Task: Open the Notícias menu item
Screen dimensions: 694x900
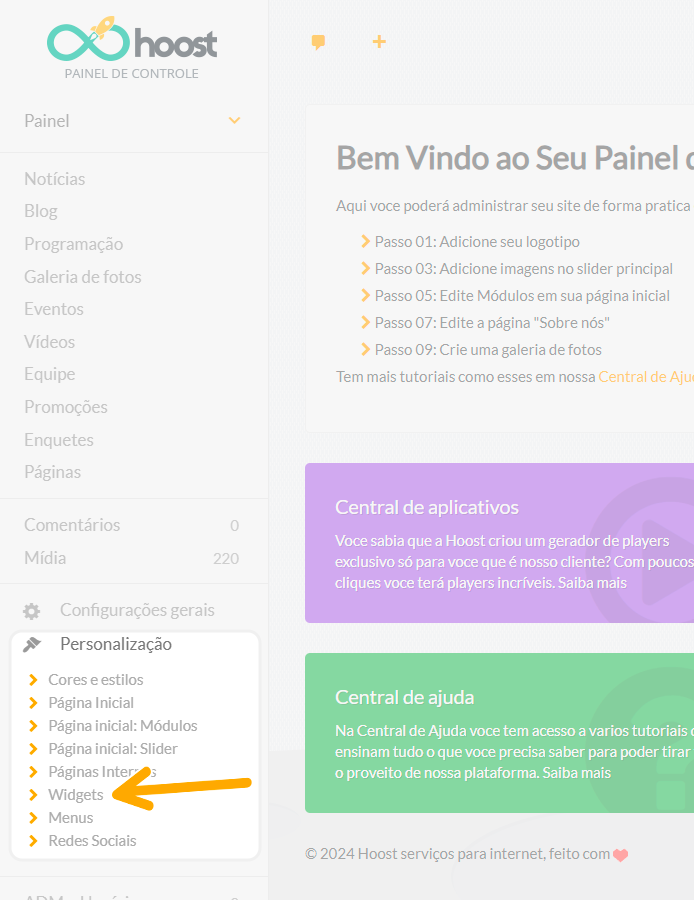Action: [x=55, y=179]
